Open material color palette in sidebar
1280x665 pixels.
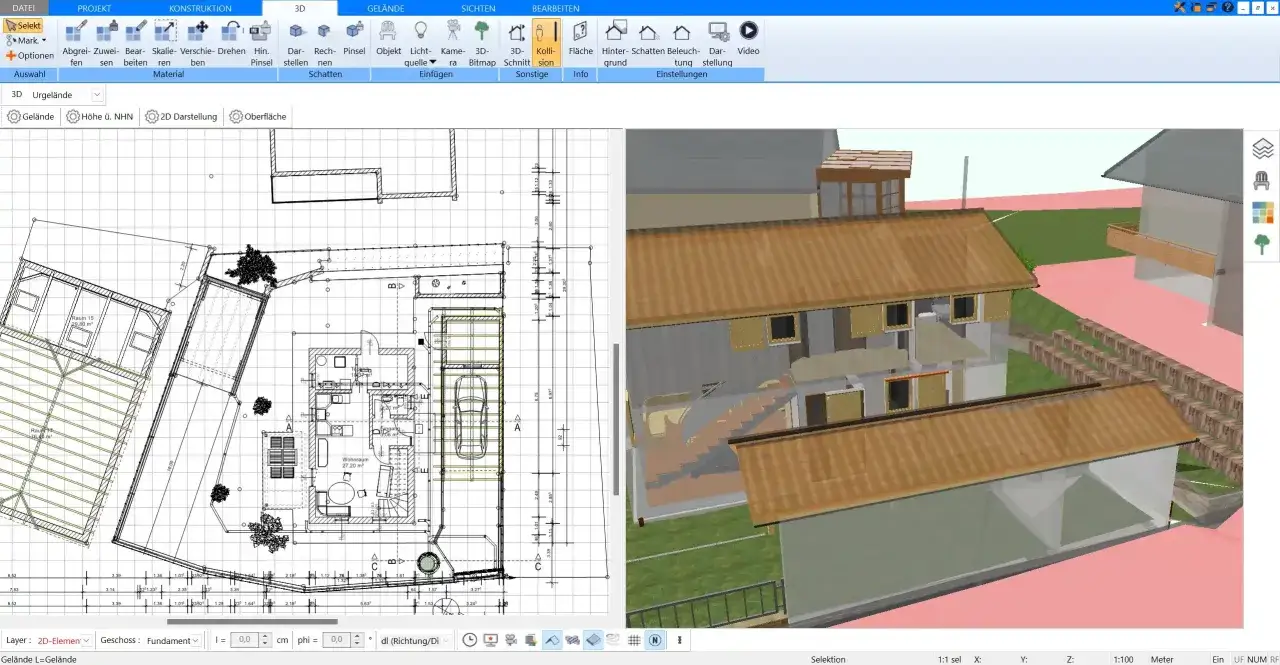coord(1262,213)
